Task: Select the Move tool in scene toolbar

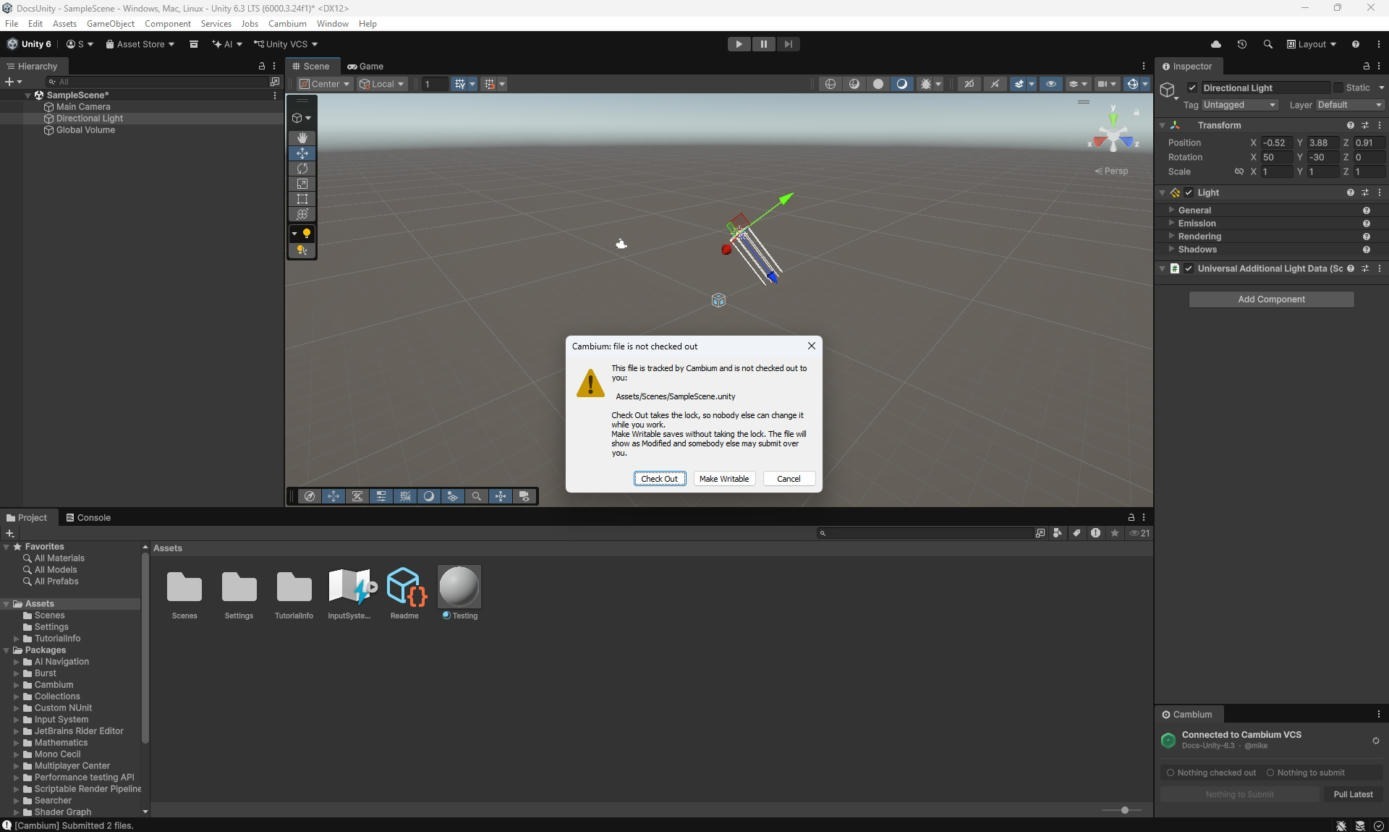Action: (302, 153)
